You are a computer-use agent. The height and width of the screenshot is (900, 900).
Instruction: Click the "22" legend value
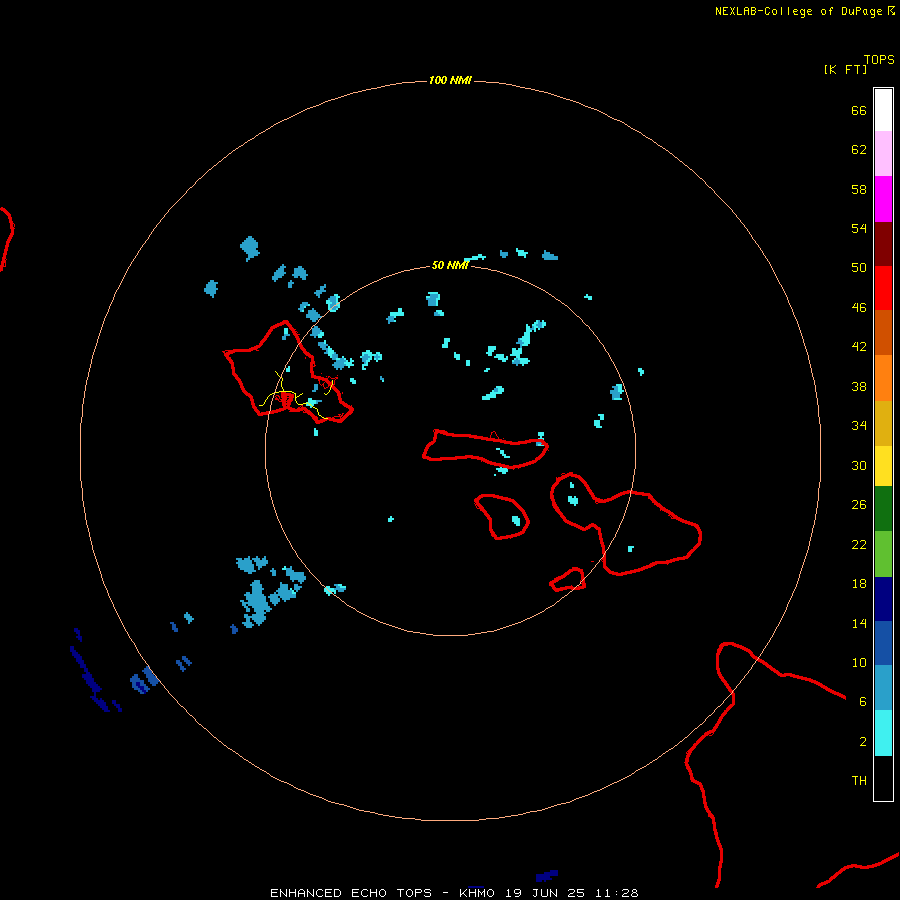coord(859,544)
